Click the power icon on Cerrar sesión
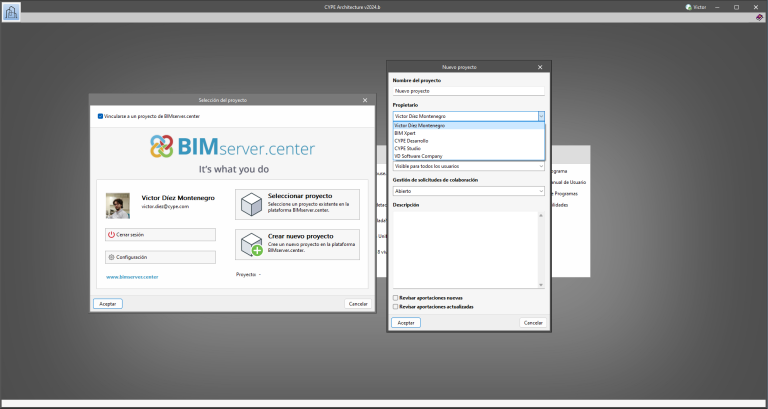Screen dimensions: 768x409 pos(111,235)
